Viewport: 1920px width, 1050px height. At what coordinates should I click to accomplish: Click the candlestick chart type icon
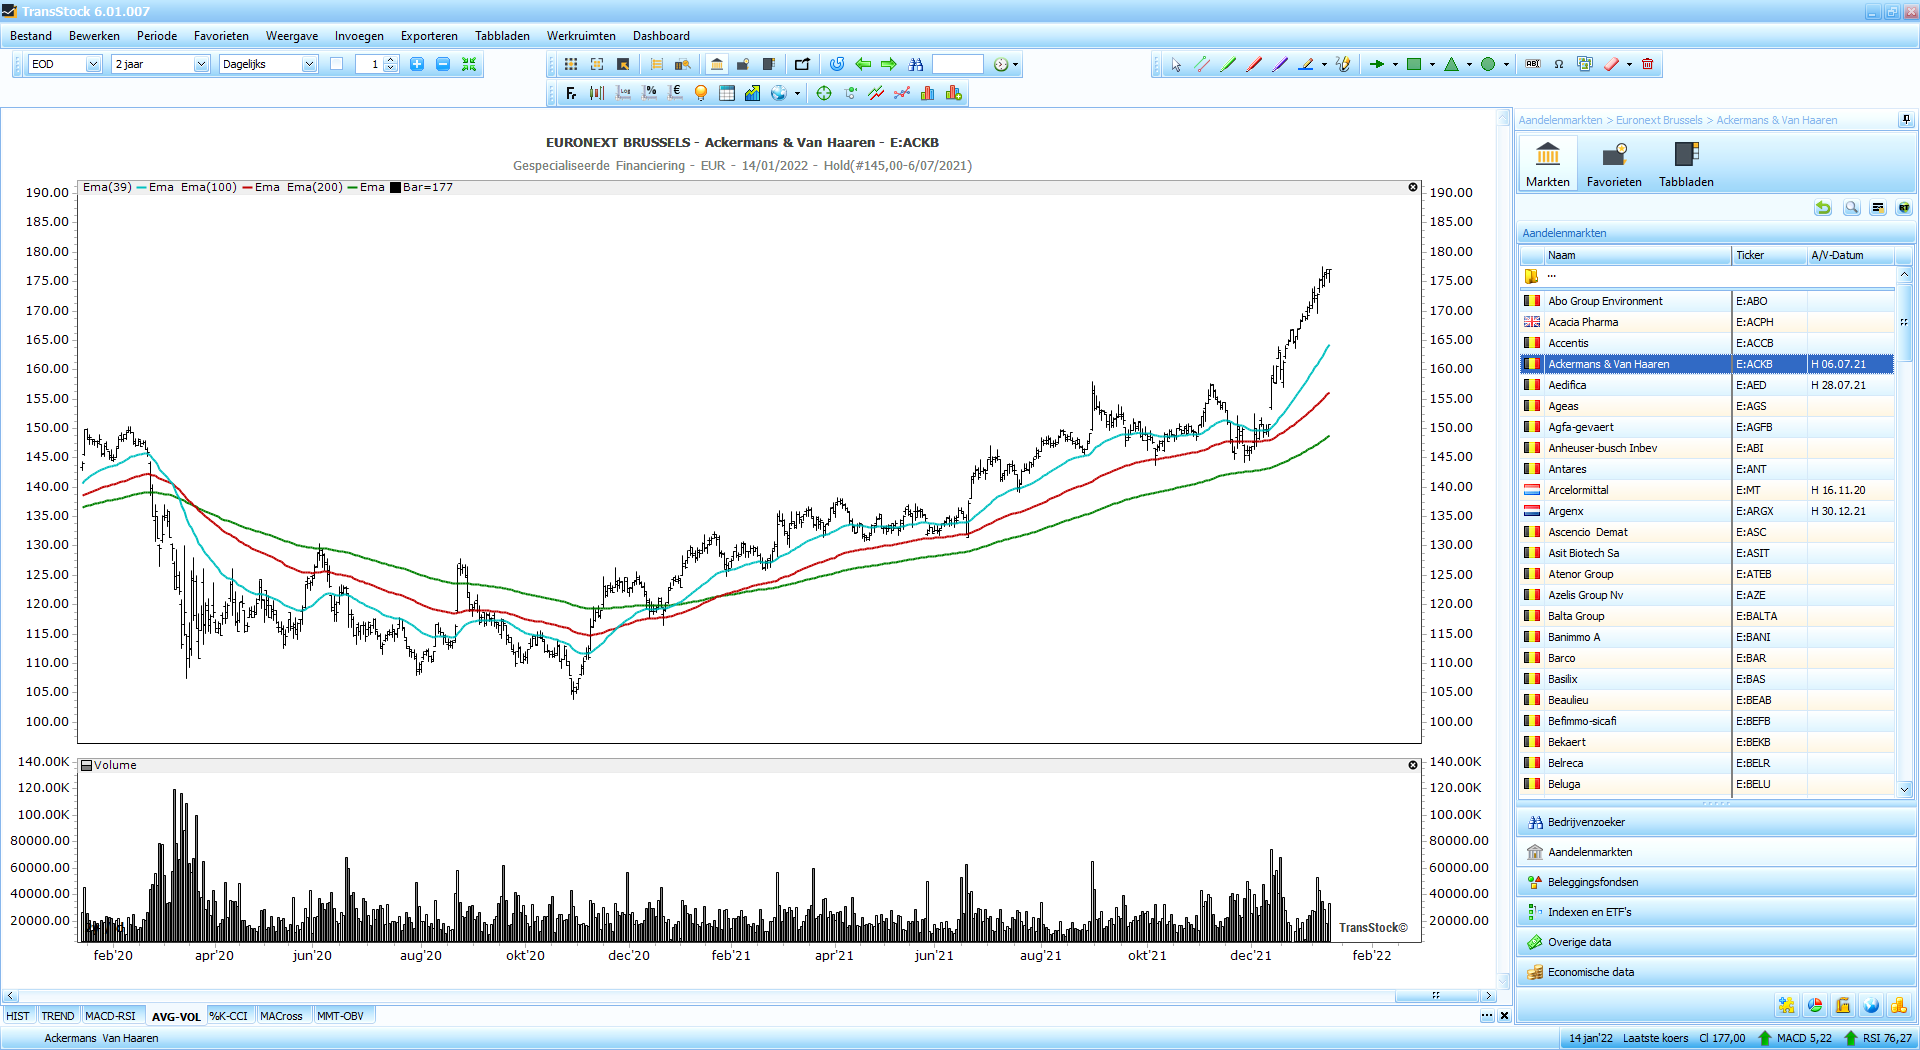tap(597, 93)
